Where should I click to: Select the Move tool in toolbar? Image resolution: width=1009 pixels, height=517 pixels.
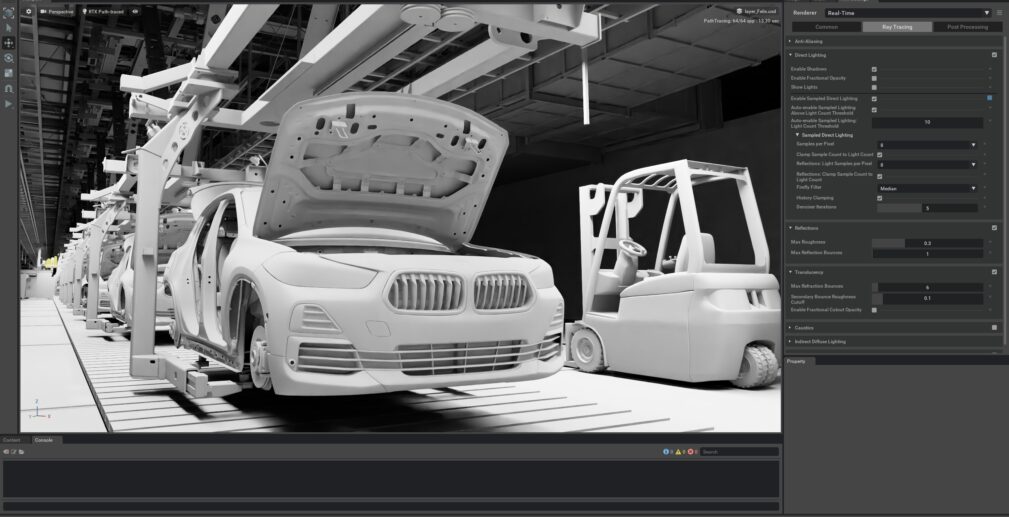click(9, 43)
